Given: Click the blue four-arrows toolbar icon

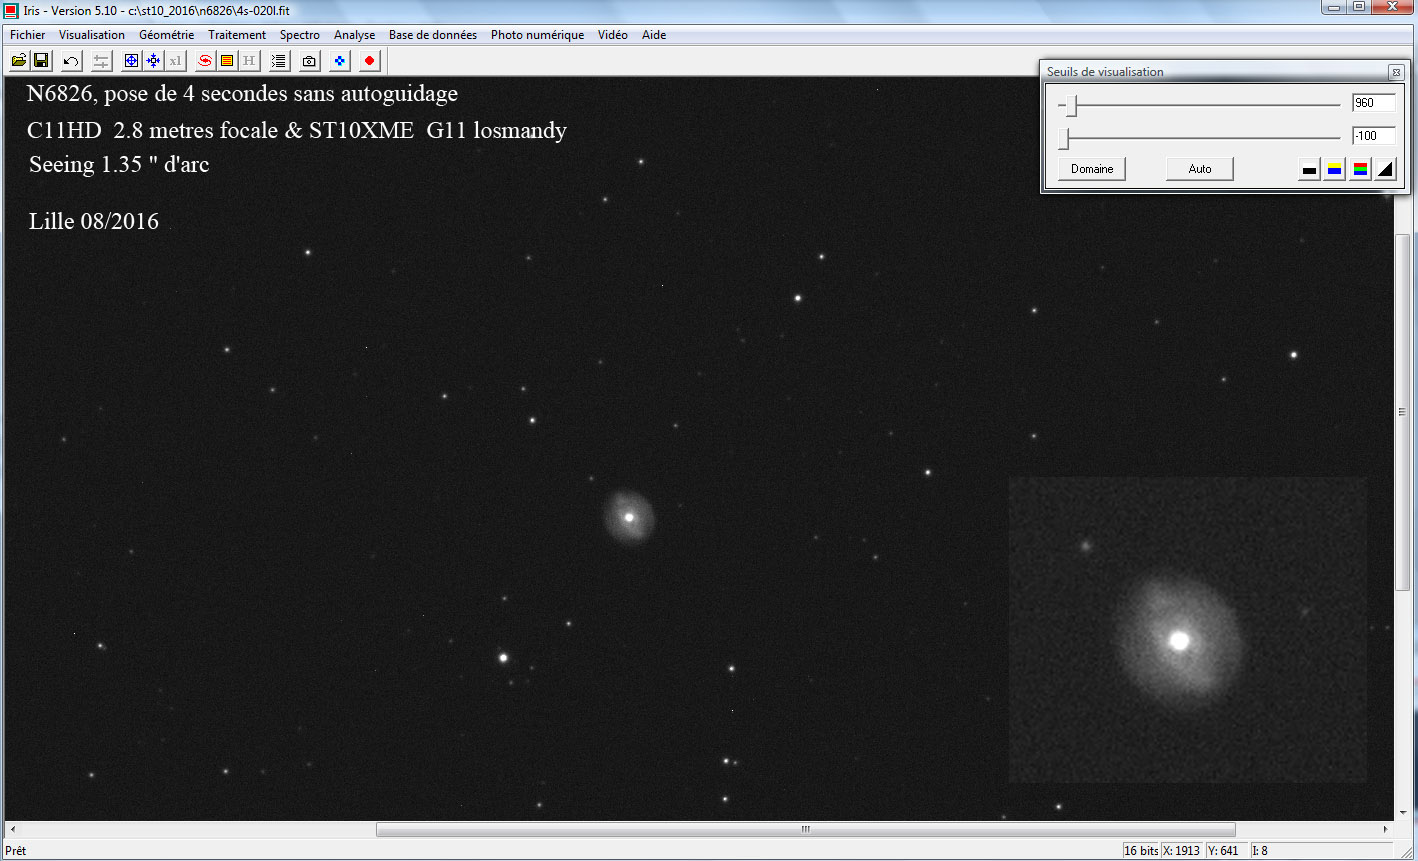Looking at the screenshot, I should point(153,61).
